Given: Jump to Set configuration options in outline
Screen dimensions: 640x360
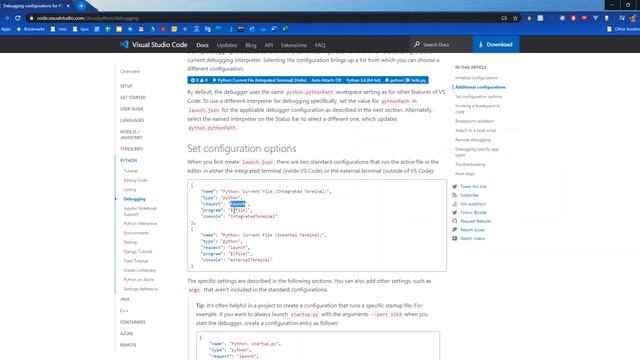Looking at the screenshot, I should (x=478, y=96).
